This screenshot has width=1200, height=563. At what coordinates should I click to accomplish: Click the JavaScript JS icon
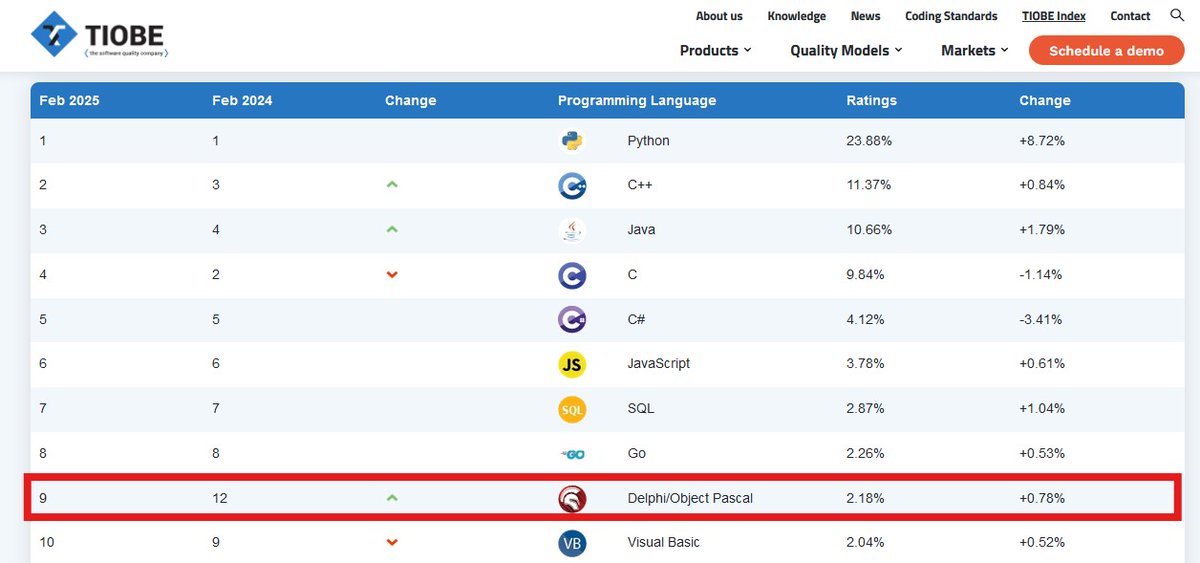coord(572,364)
